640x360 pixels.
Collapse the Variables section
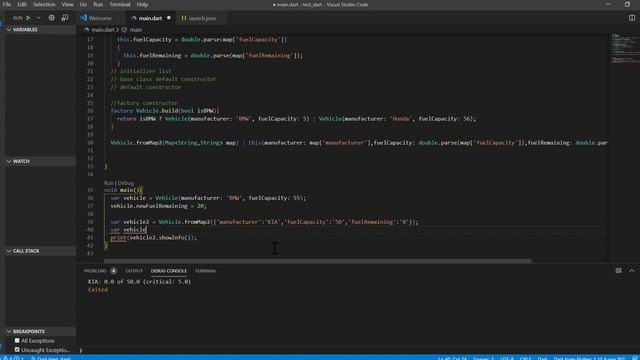(40, 30)
